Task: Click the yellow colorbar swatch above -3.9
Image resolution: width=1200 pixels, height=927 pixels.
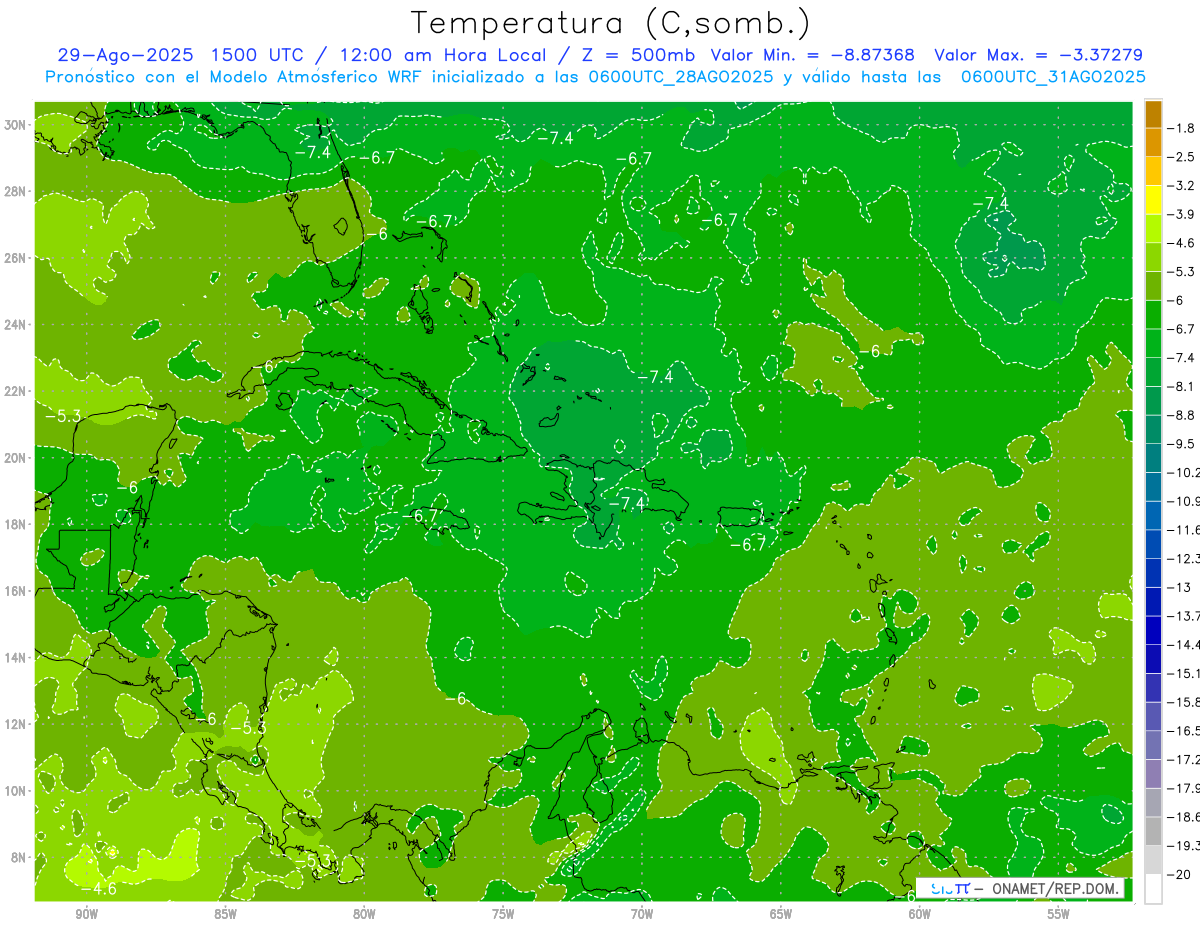Action: click(x=1153, y=200)
